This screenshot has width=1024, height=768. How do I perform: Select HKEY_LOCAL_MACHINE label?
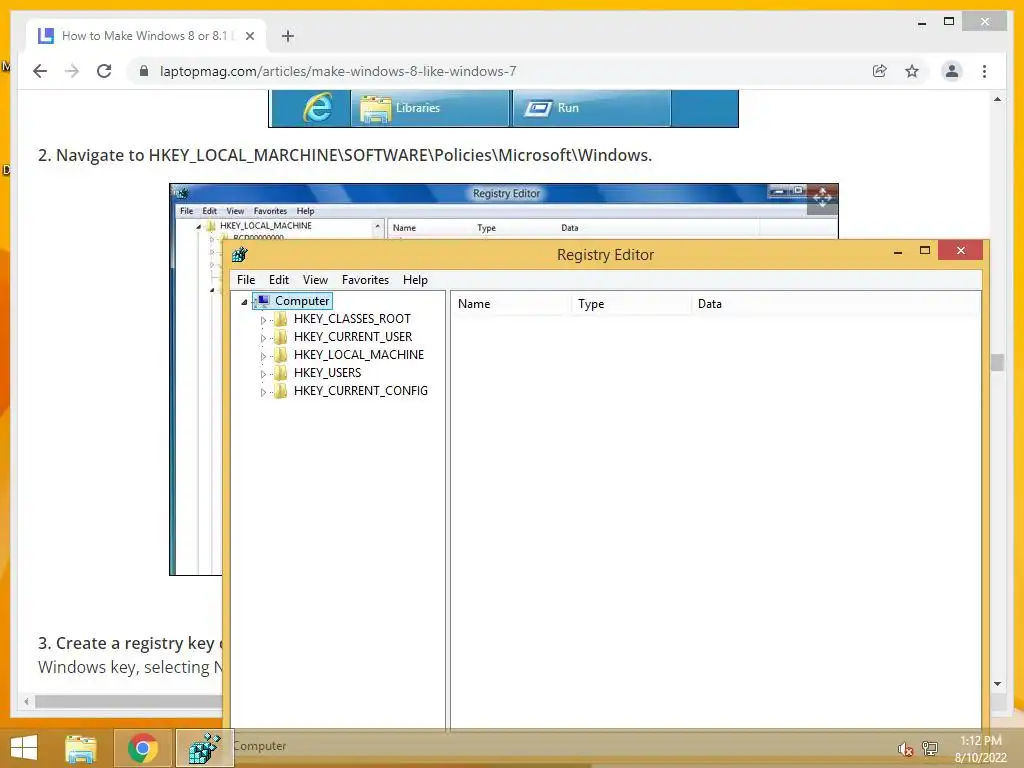tap(359, 355)
